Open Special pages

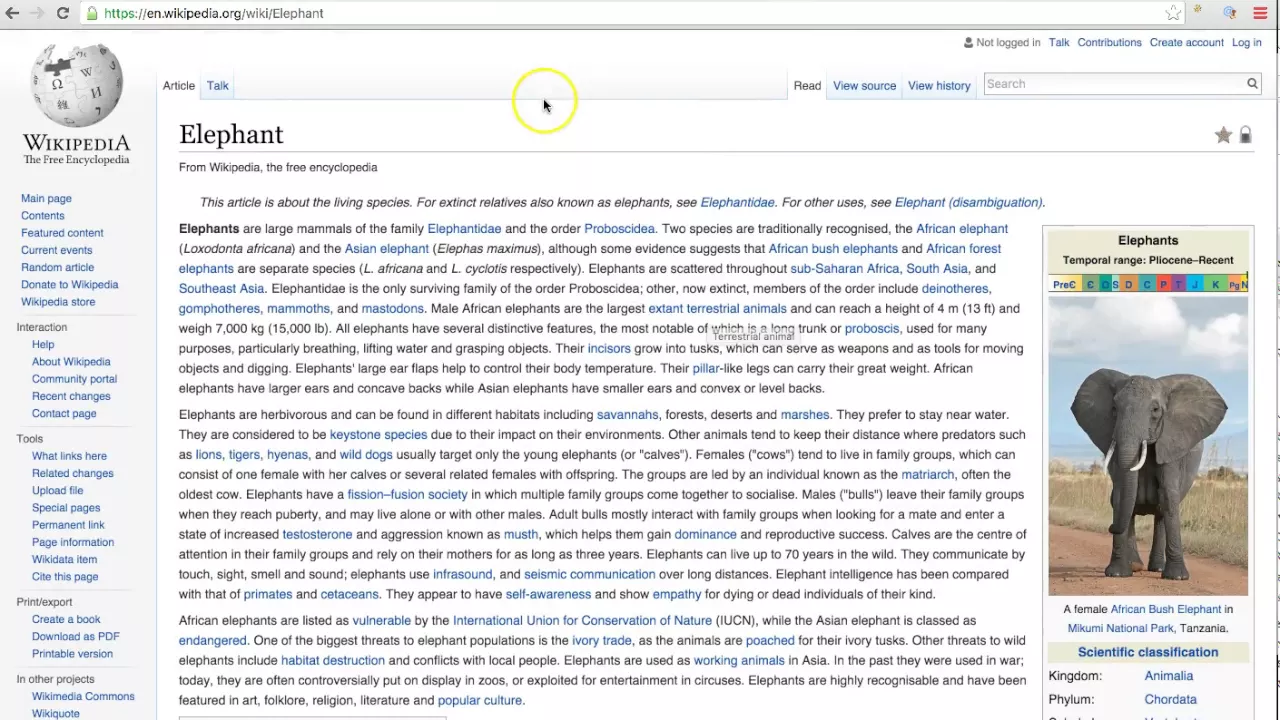[66, 507]
